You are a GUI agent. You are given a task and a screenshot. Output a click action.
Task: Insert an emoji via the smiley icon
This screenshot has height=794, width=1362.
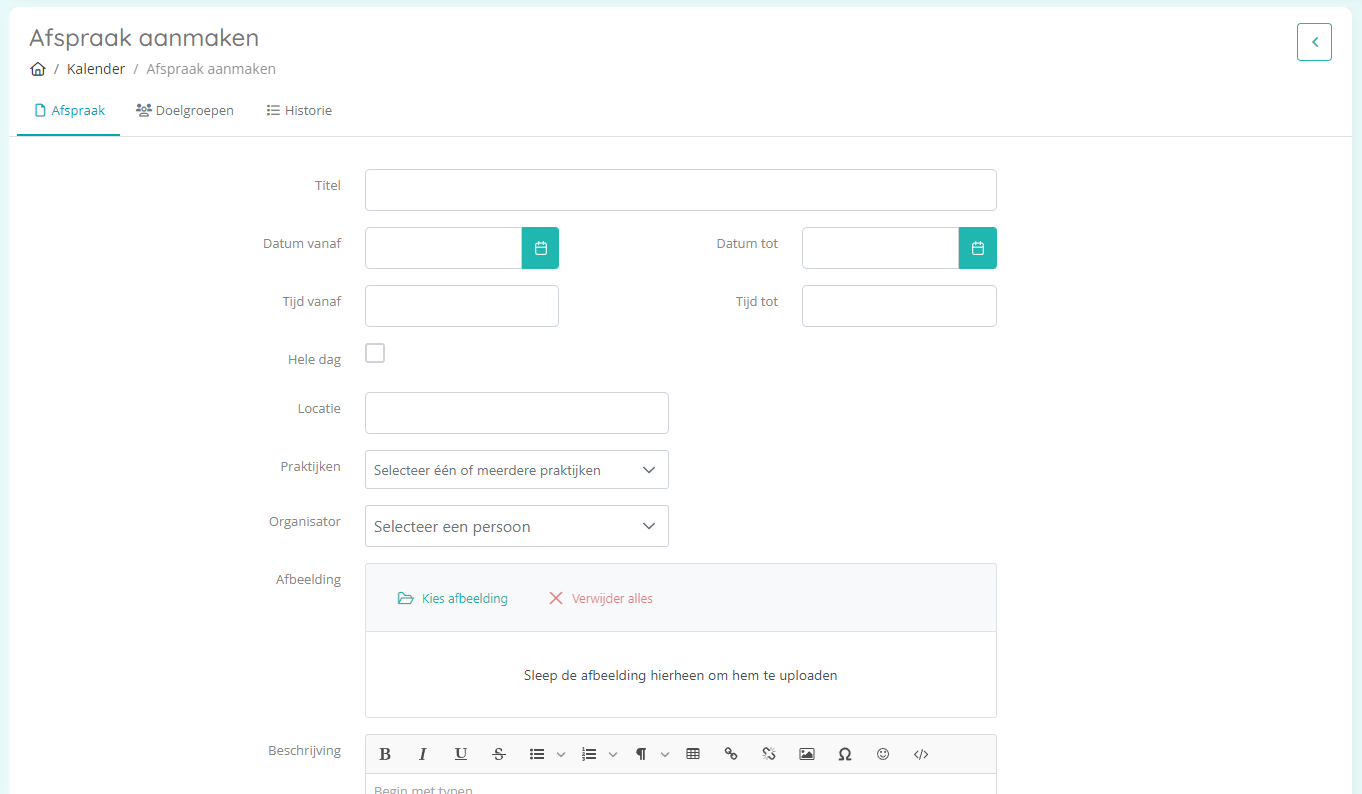point(883,754)
